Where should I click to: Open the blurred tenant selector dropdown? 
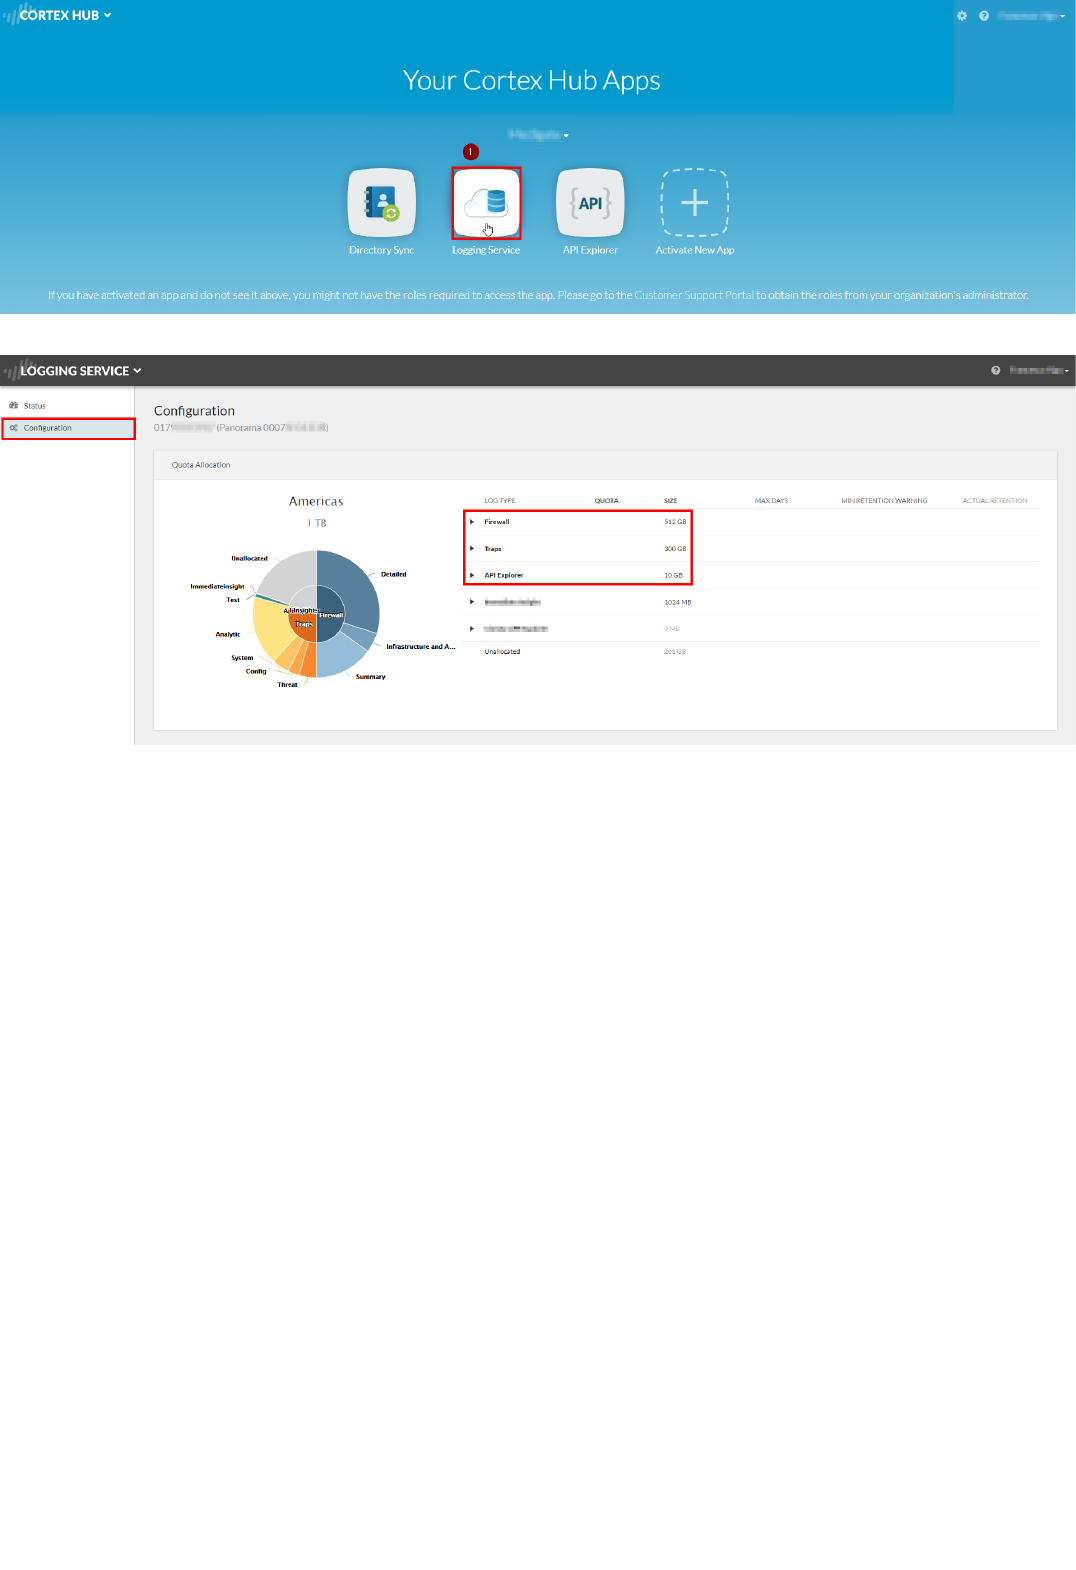[538, 134]
